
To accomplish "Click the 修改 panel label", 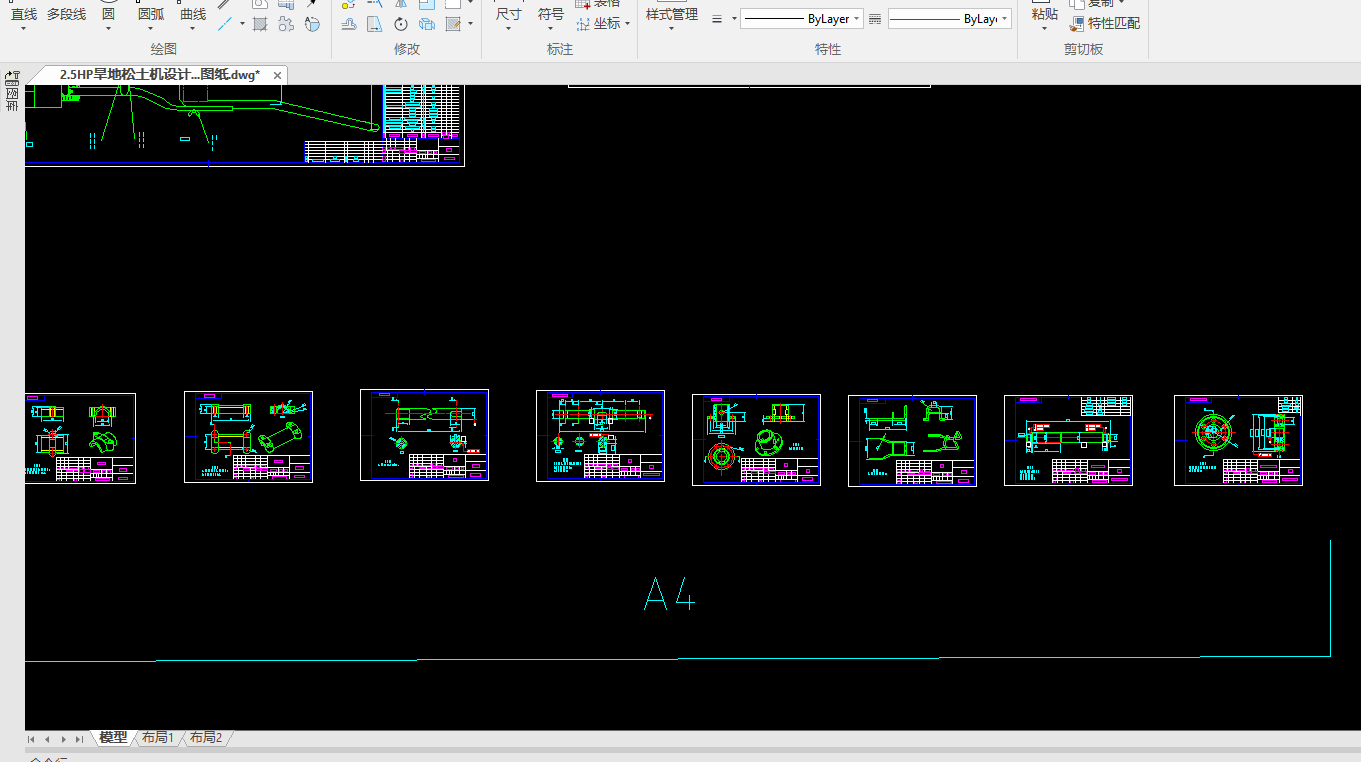I will click(x=407, y=49).
